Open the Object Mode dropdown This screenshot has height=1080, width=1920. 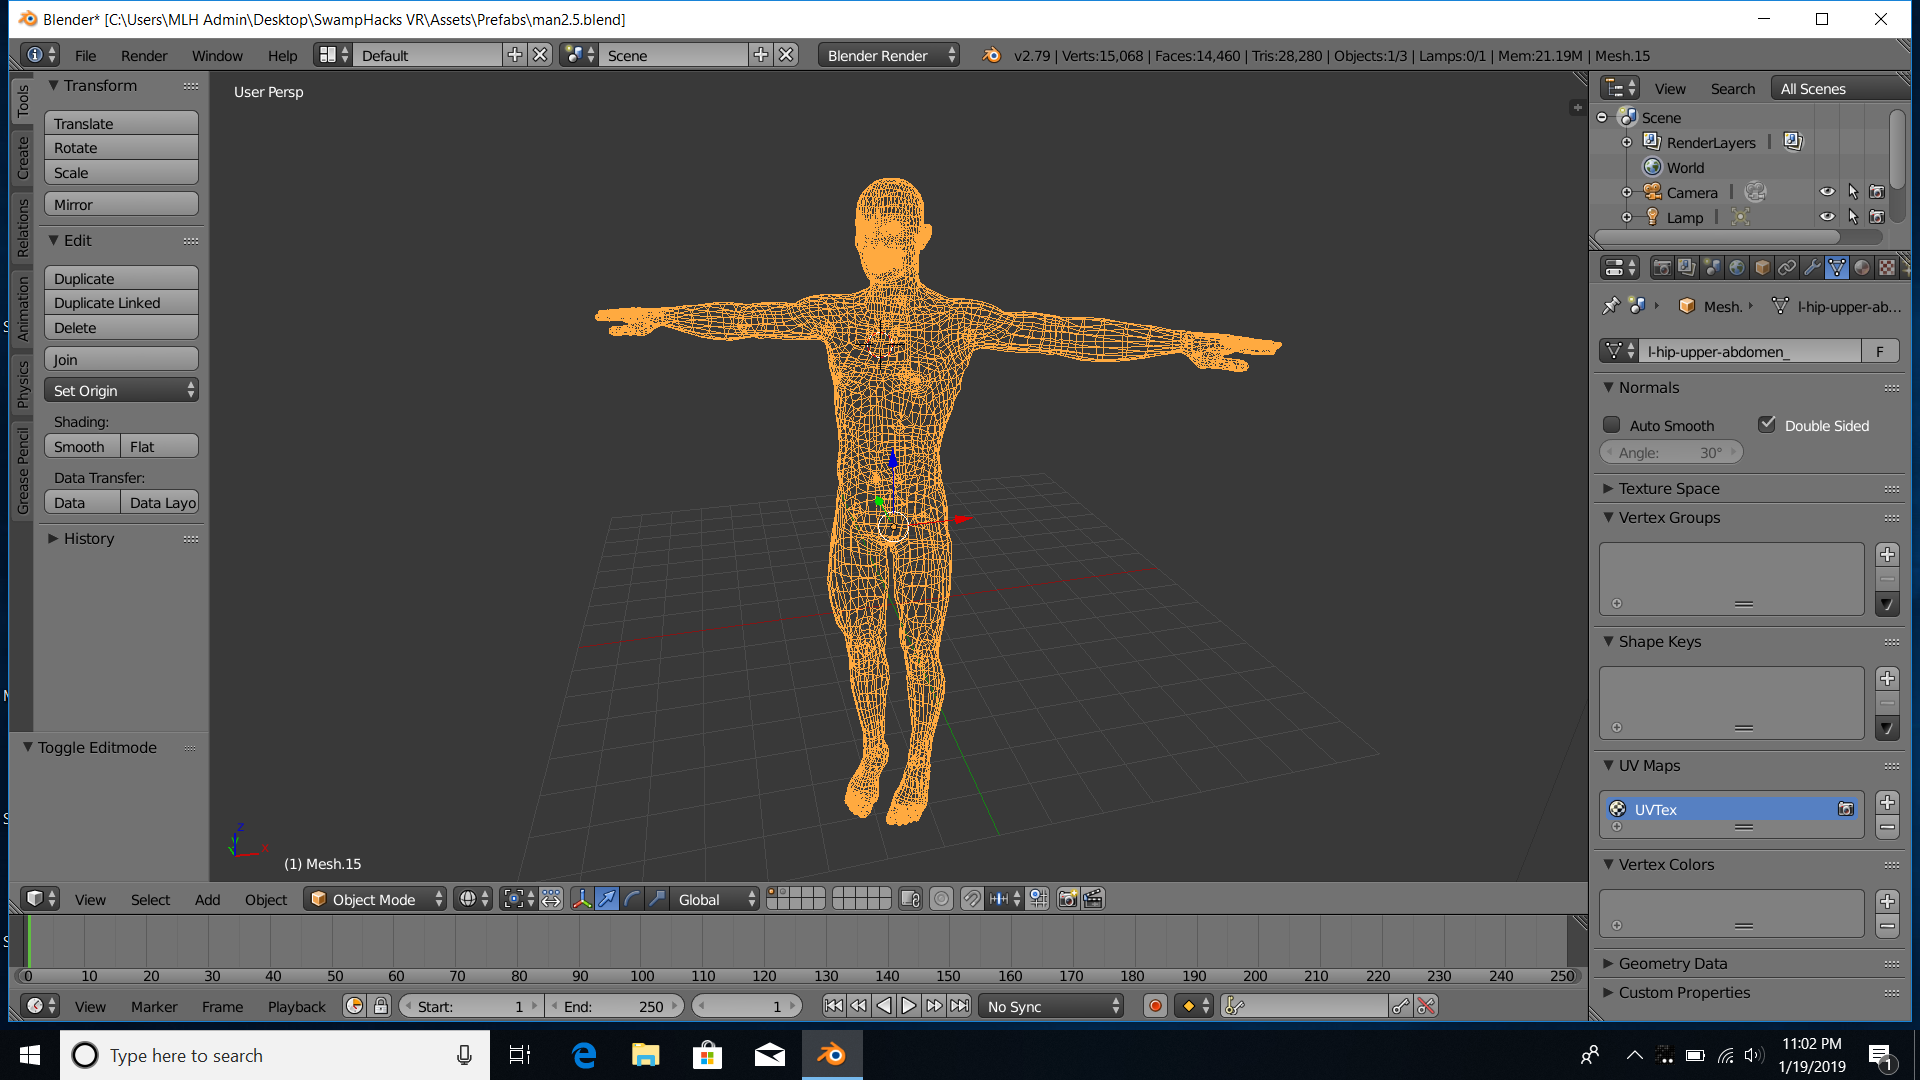pyautogui.click(x=375, y=899)
